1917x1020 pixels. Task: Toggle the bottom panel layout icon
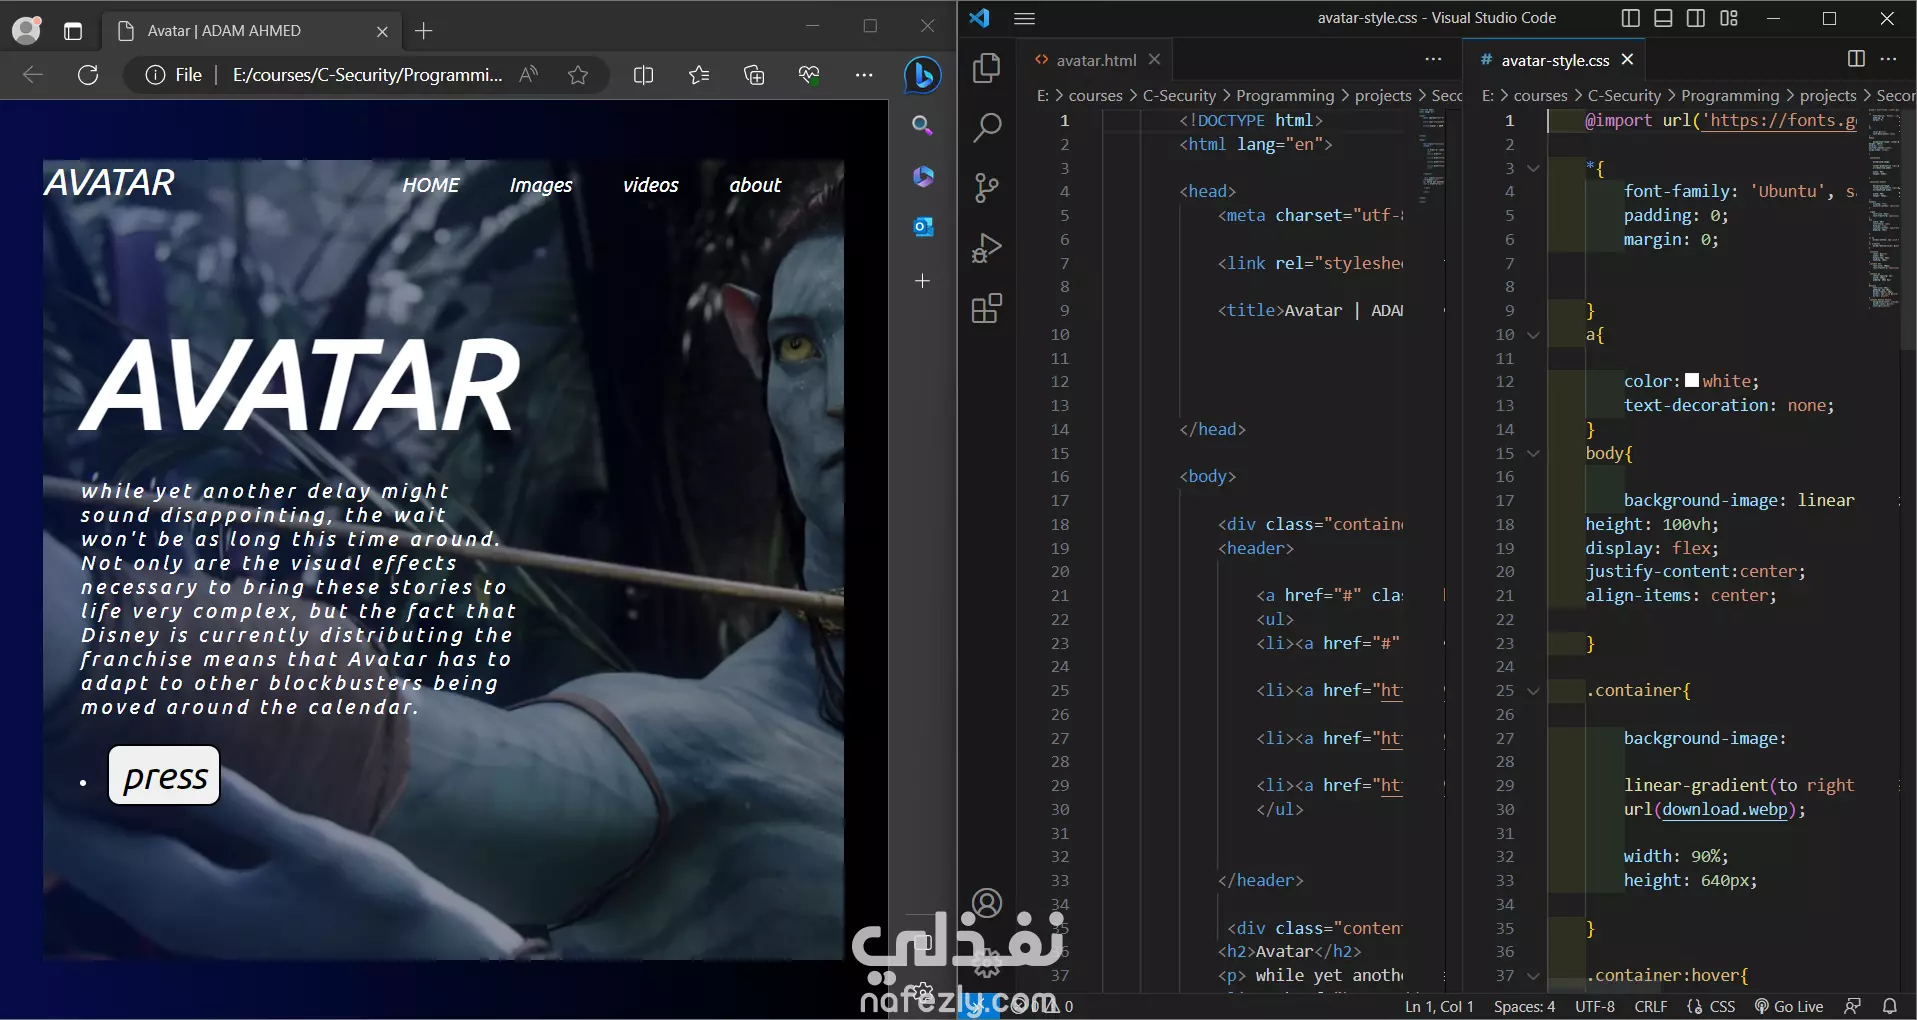[1663, 18]
